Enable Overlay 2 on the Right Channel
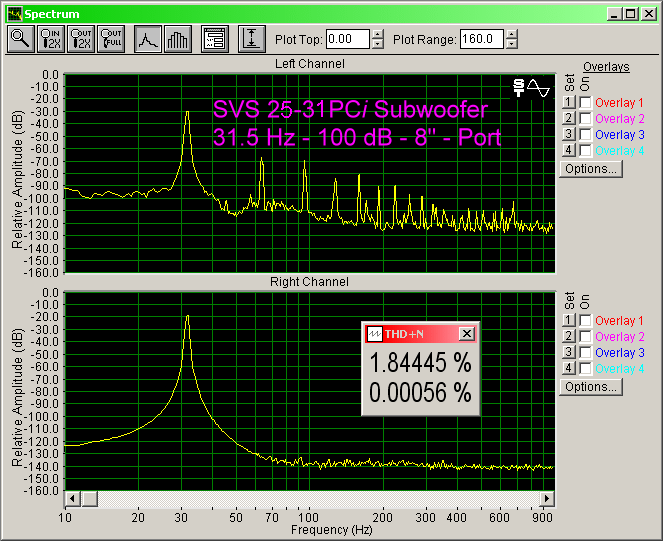The image size is (663, 541). pos(585,337)
